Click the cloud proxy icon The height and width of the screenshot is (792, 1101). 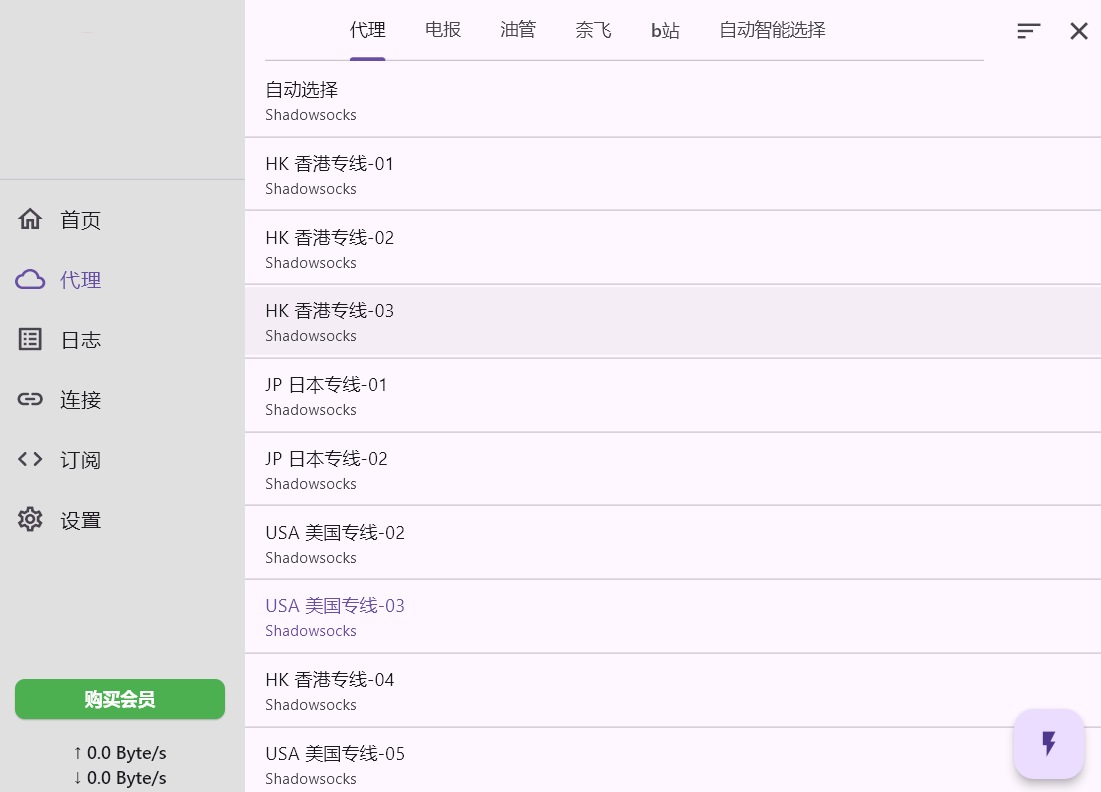click(30, 280)
